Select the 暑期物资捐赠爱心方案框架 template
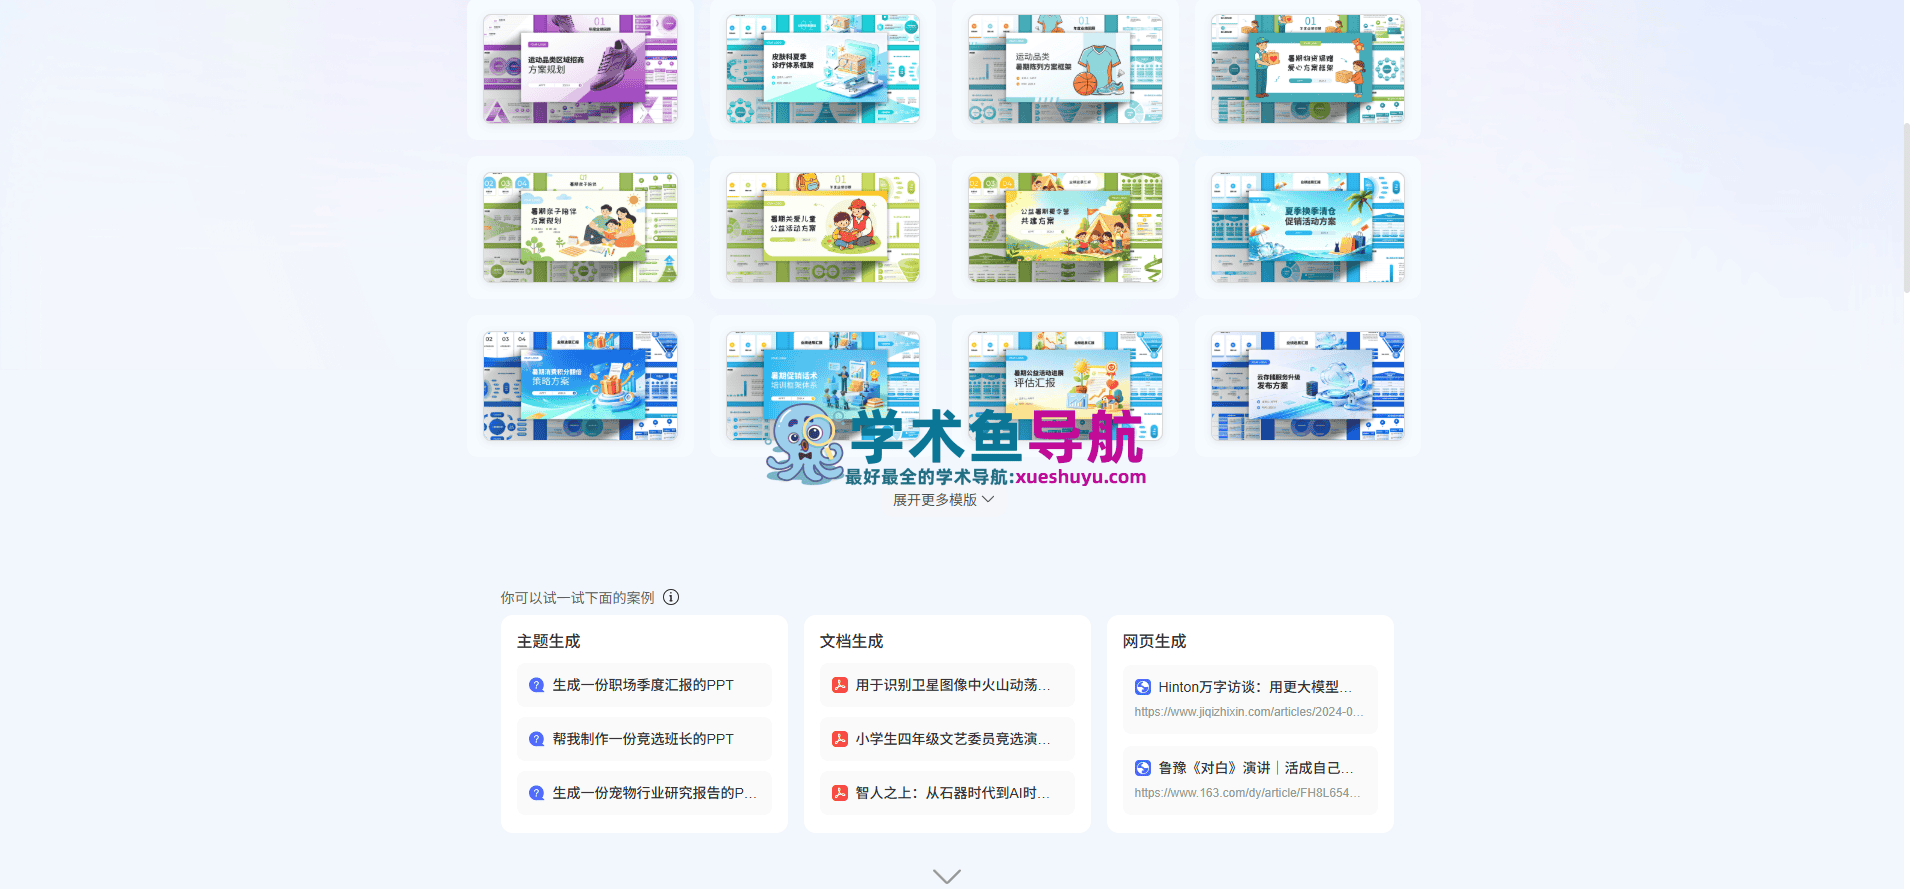The width and height of the screenshot is (1910, 889). pyautogui.click(x=1308, y=69)
